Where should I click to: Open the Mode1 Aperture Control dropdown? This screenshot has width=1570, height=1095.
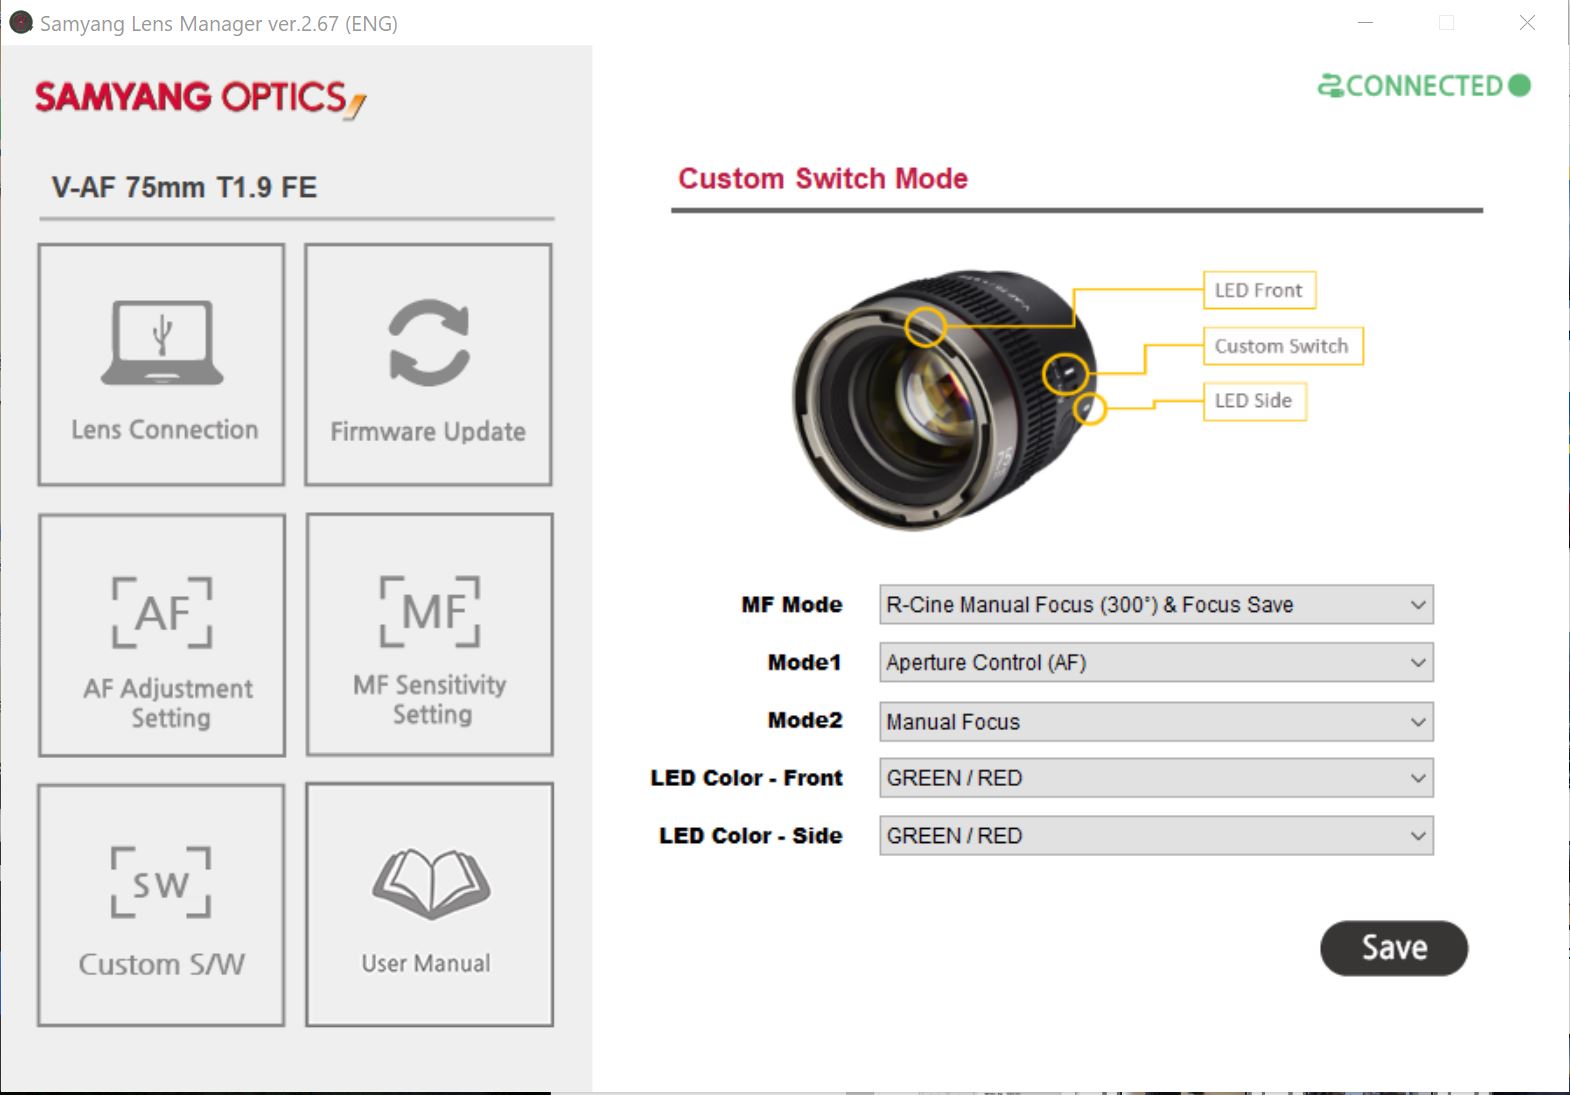click(1155, 663)
